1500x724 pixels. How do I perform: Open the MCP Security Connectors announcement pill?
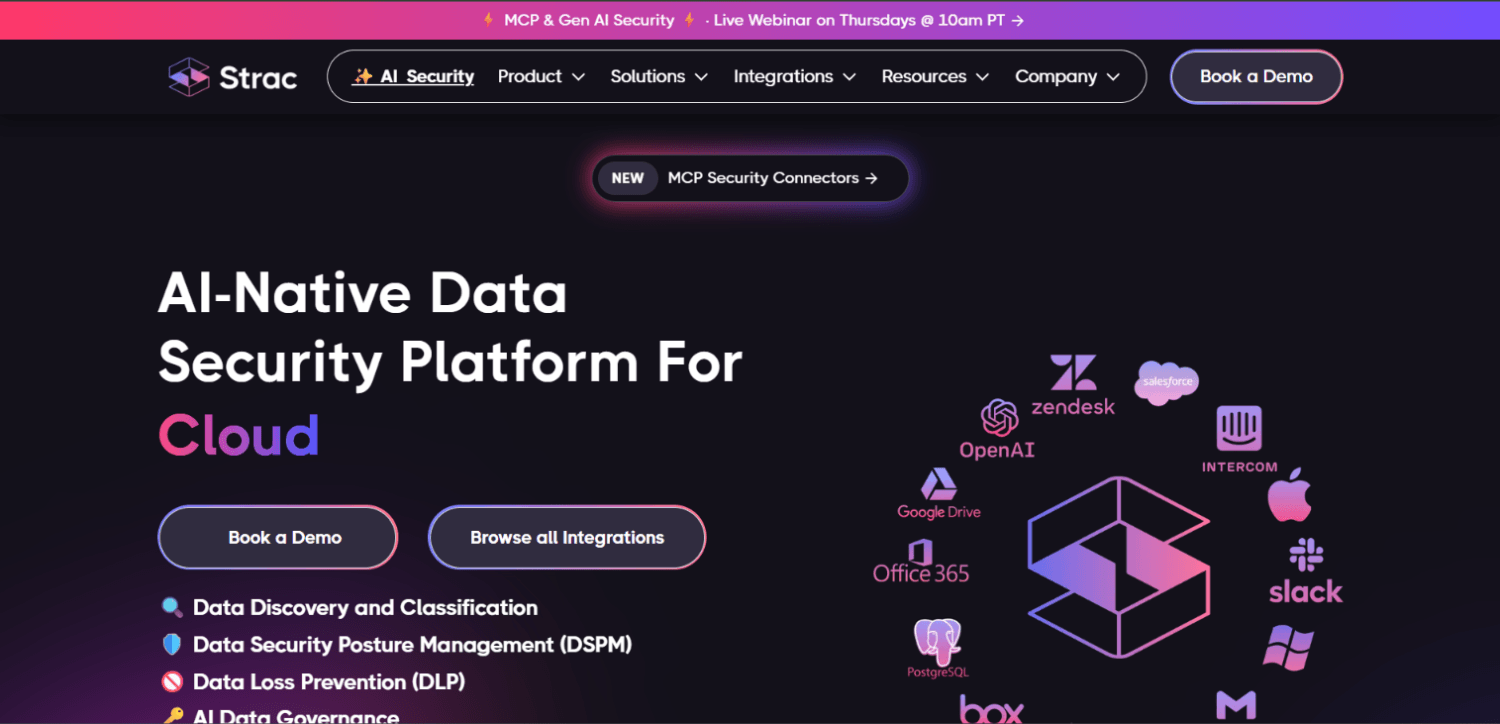[x=750, y=178]
